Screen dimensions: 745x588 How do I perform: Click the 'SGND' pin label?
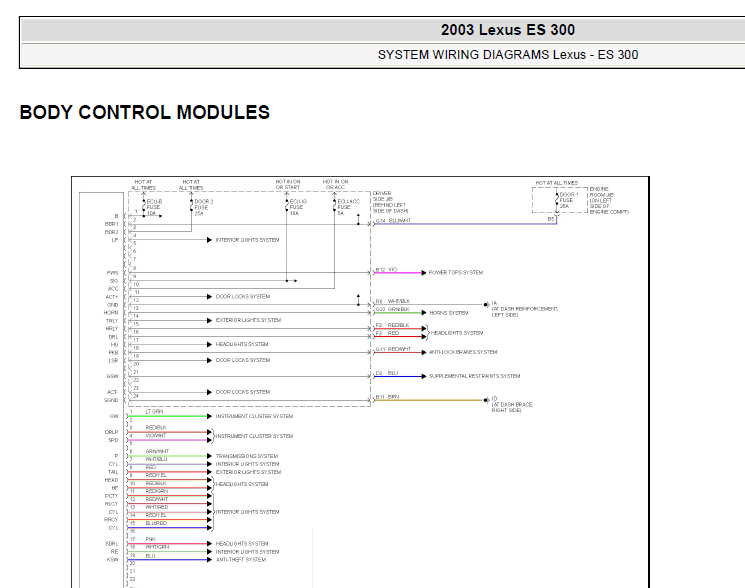tap(111, 400)
